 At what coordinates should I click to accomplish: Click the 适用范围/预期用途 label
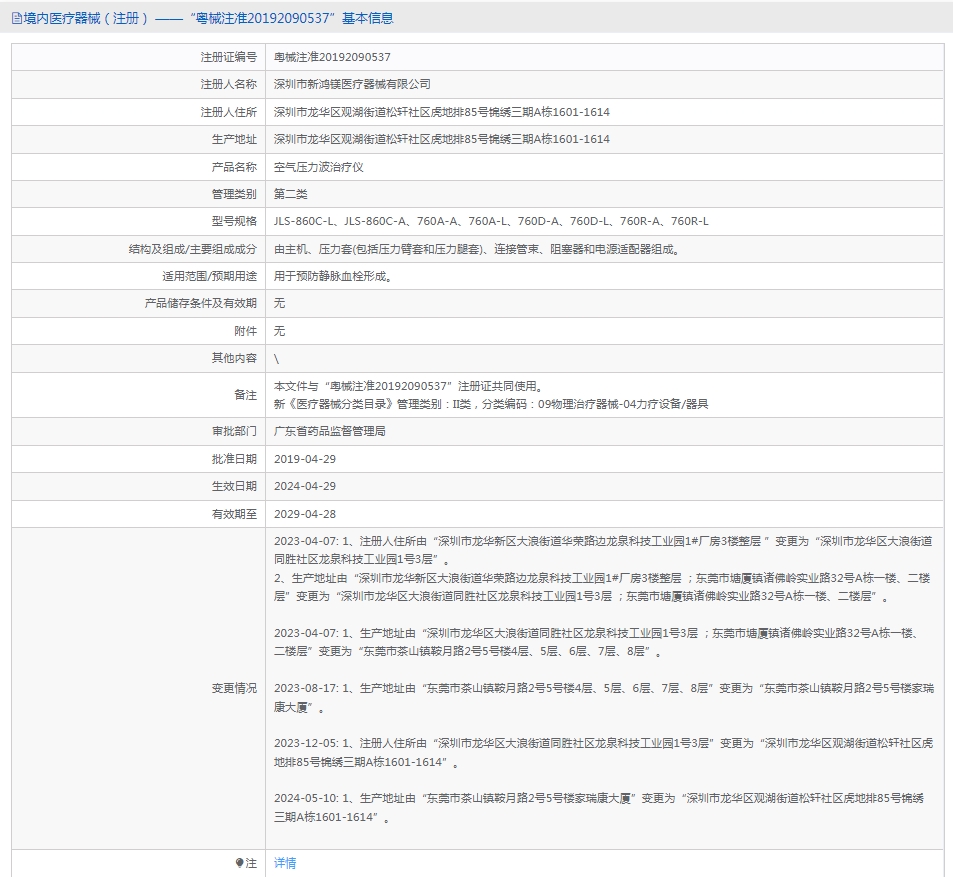click(x=209, y=277)
